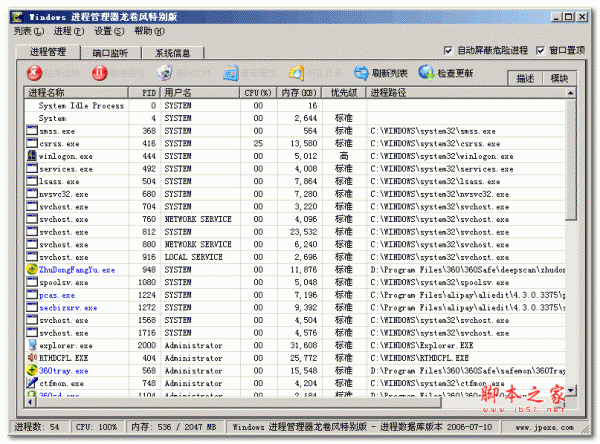Sort by 进程路径 column header
Viewport: 600px width, 444px height.
pyautogui.click(x=466, y=93)
